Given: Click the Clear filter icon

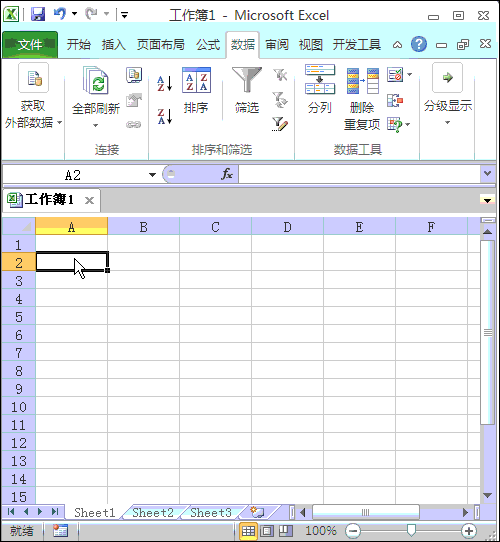Looking at the screenshot, I should (280, 75).
